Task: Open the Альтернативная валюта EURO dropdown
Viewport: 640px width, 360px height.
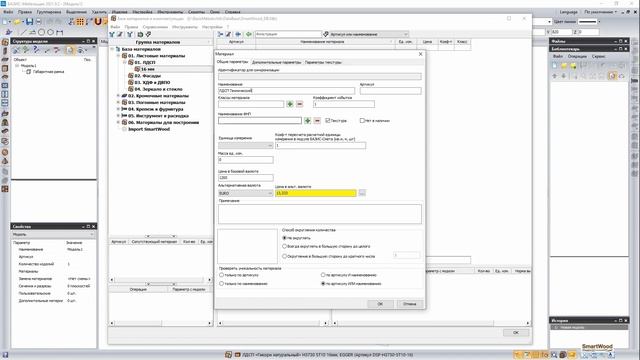Action: click(x=246, y=193)
